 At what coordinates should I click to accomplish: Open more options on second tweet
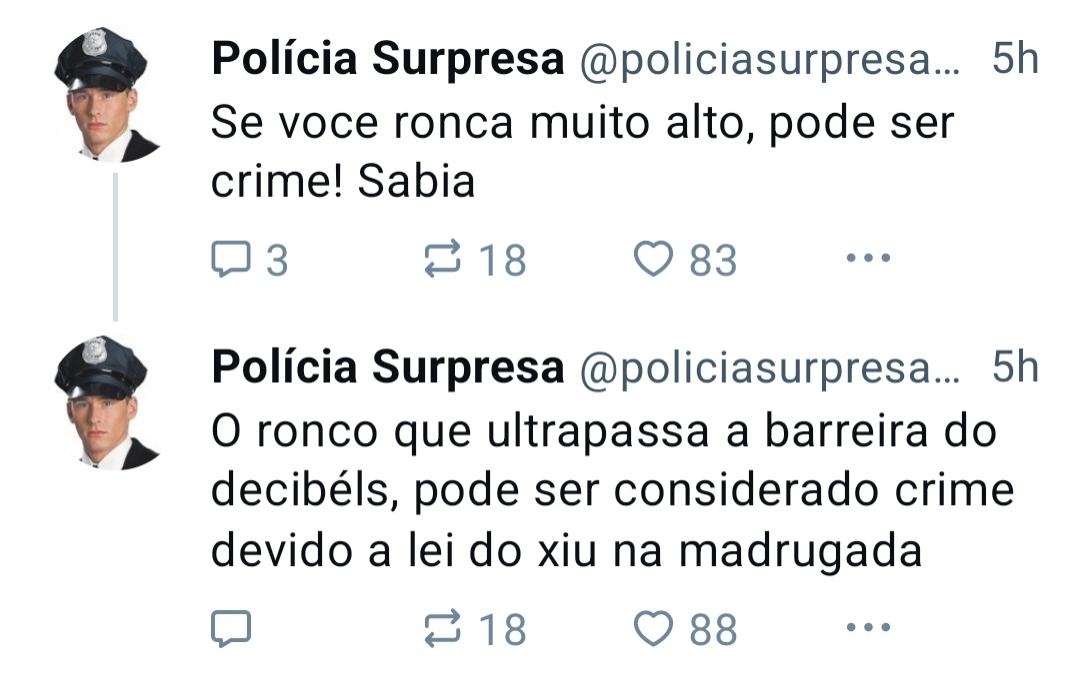(867, 628)
